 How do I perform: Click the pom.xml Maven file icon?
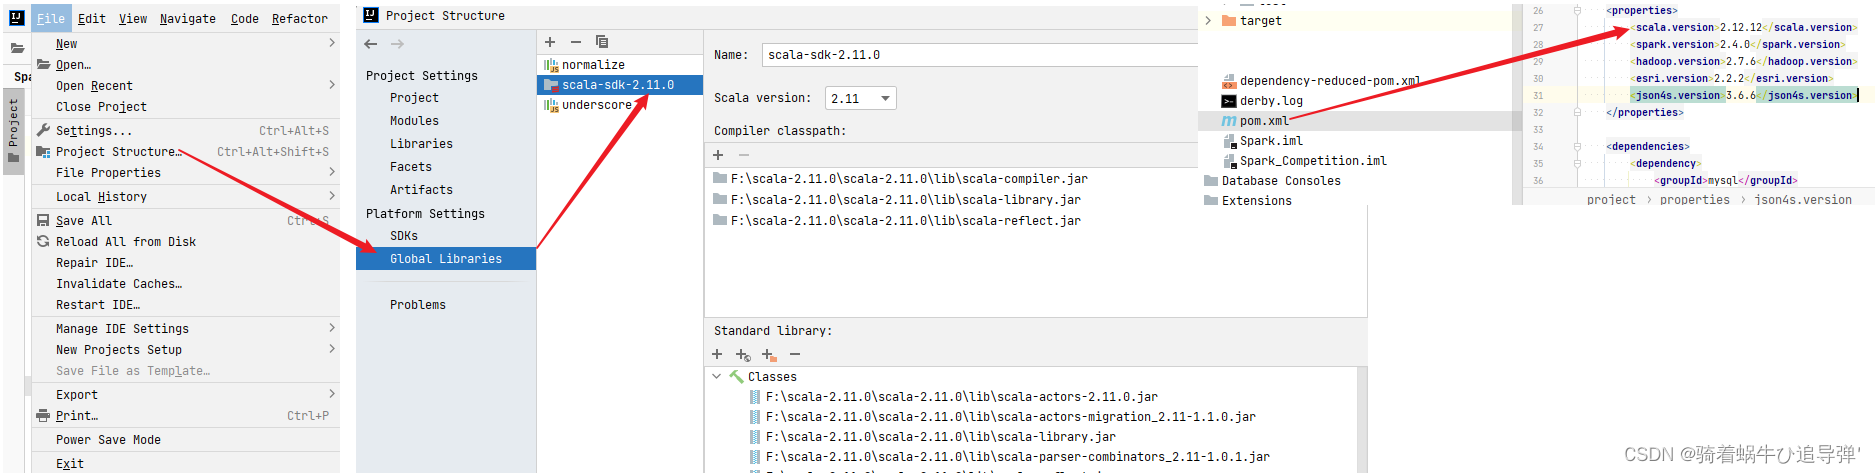pos(1229,121)
